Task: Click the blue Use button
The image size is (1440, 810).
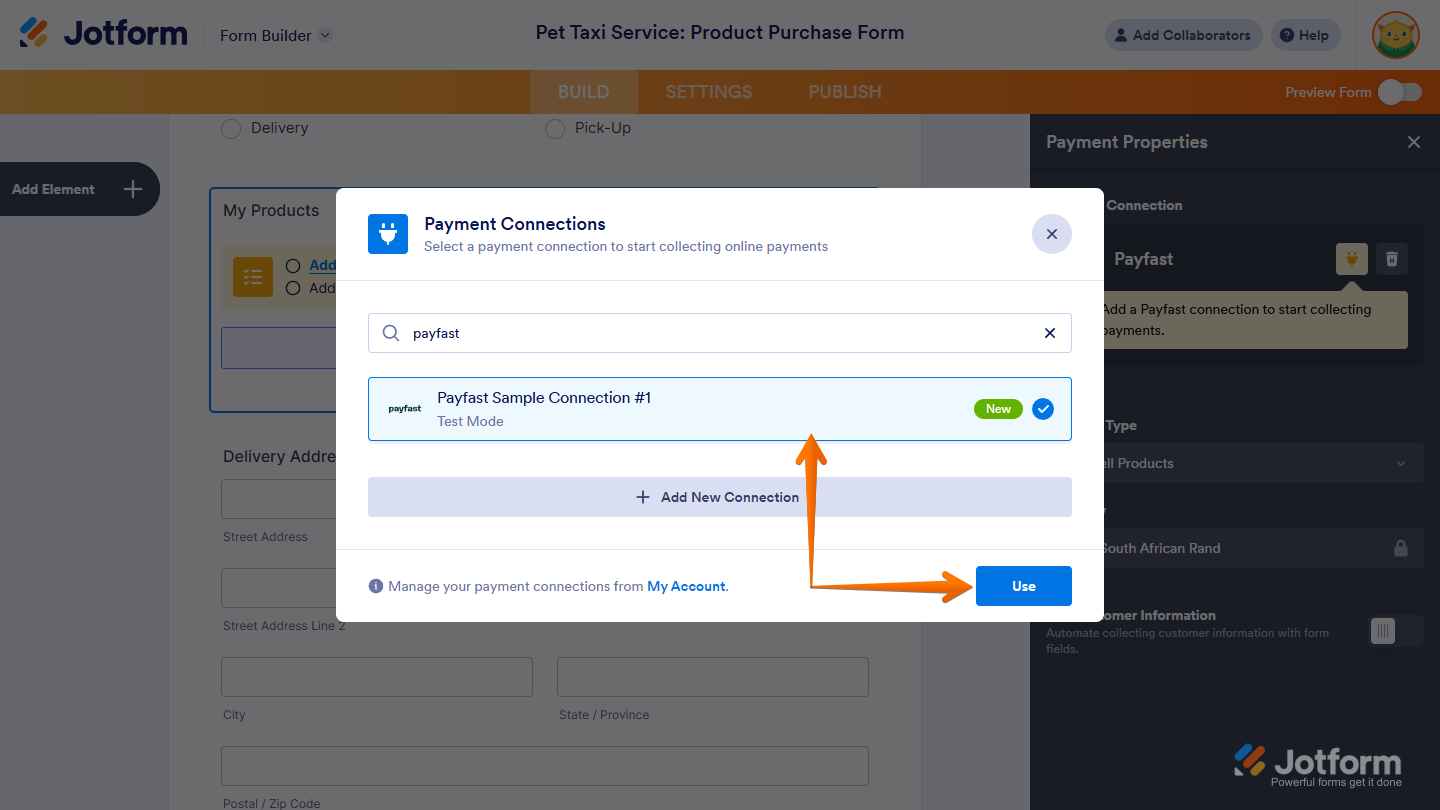Action: (1023, 586)
